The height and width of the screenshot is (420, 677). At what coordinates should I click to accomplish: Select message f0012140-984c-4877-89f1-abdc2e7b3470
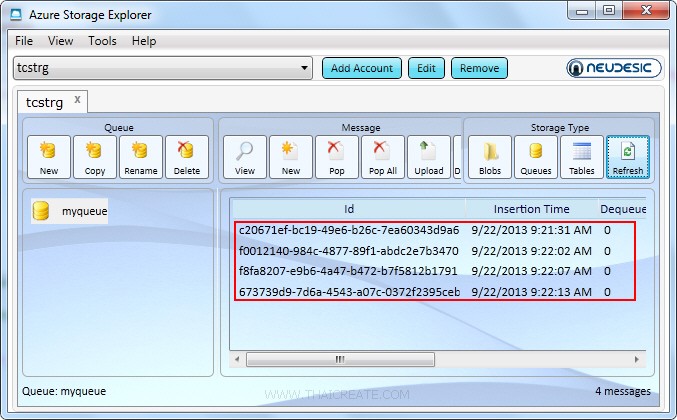pos(348,251)
